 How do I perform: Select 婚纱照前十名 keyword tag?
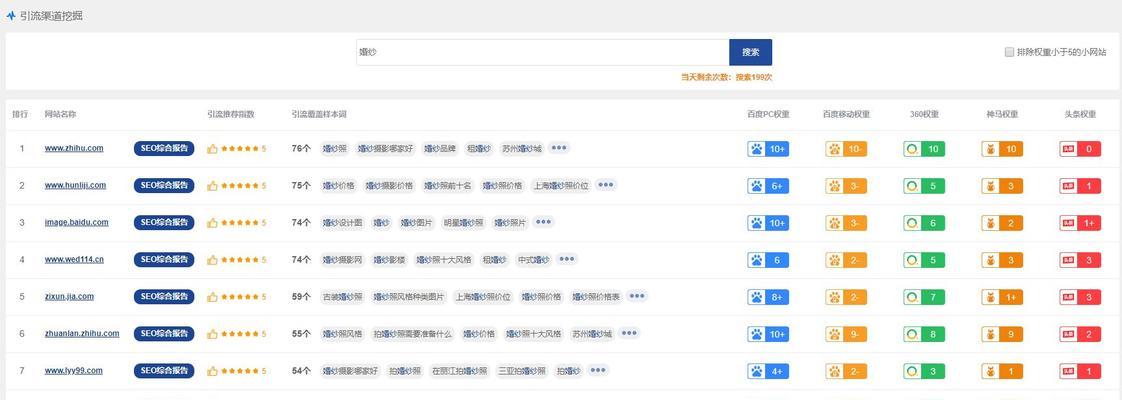[447, 186]
